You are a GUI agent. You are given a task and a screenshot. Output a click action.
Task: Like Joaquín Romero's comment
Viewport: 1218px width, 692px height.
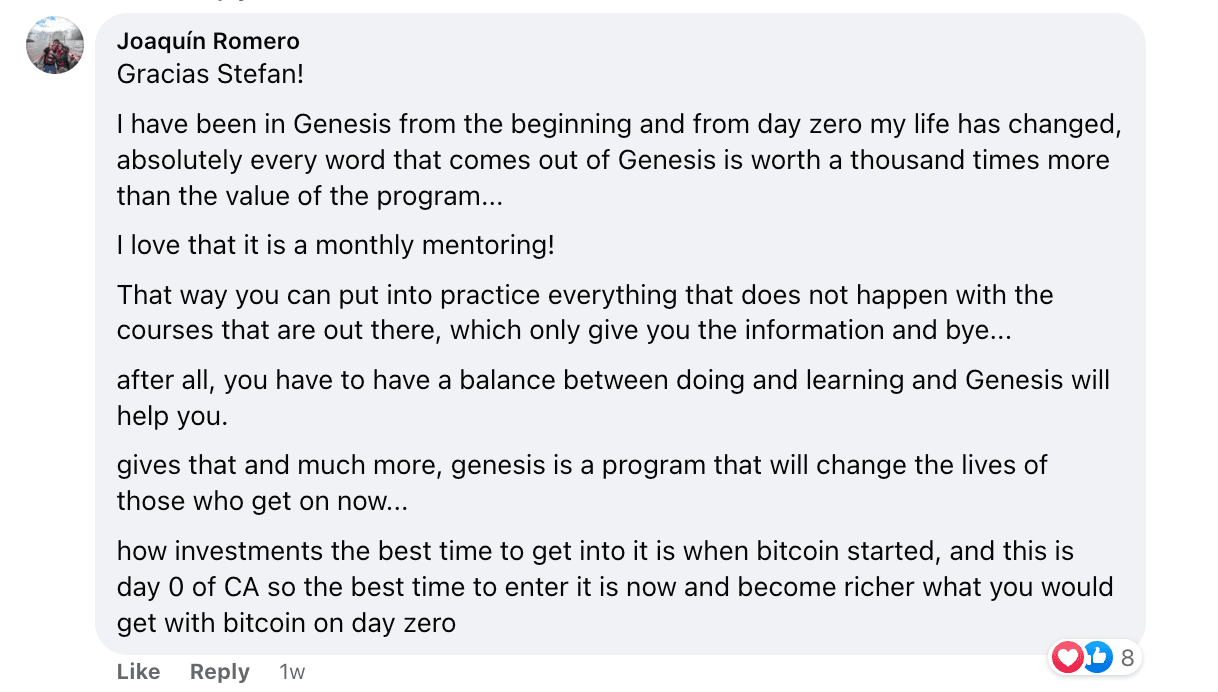pos(138,671)
